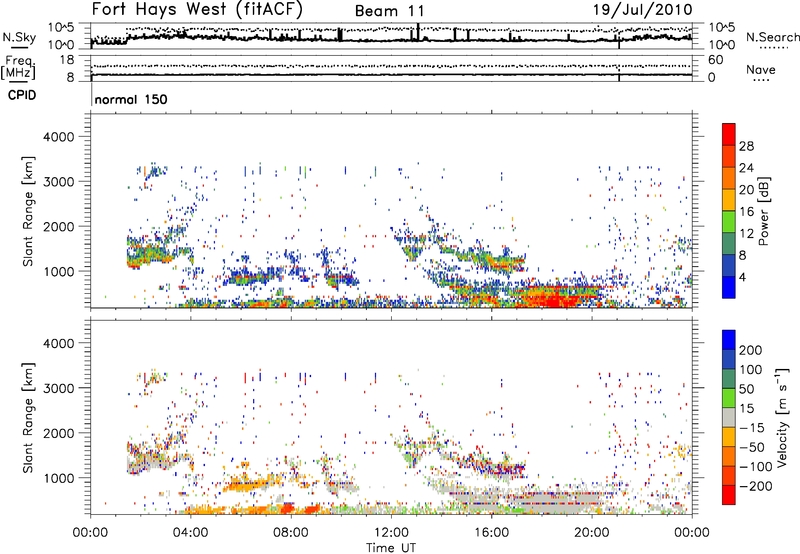The height and width of the screenshot is (554, 800).
Task: Click the "Nave" legend label
Action: 760,70
